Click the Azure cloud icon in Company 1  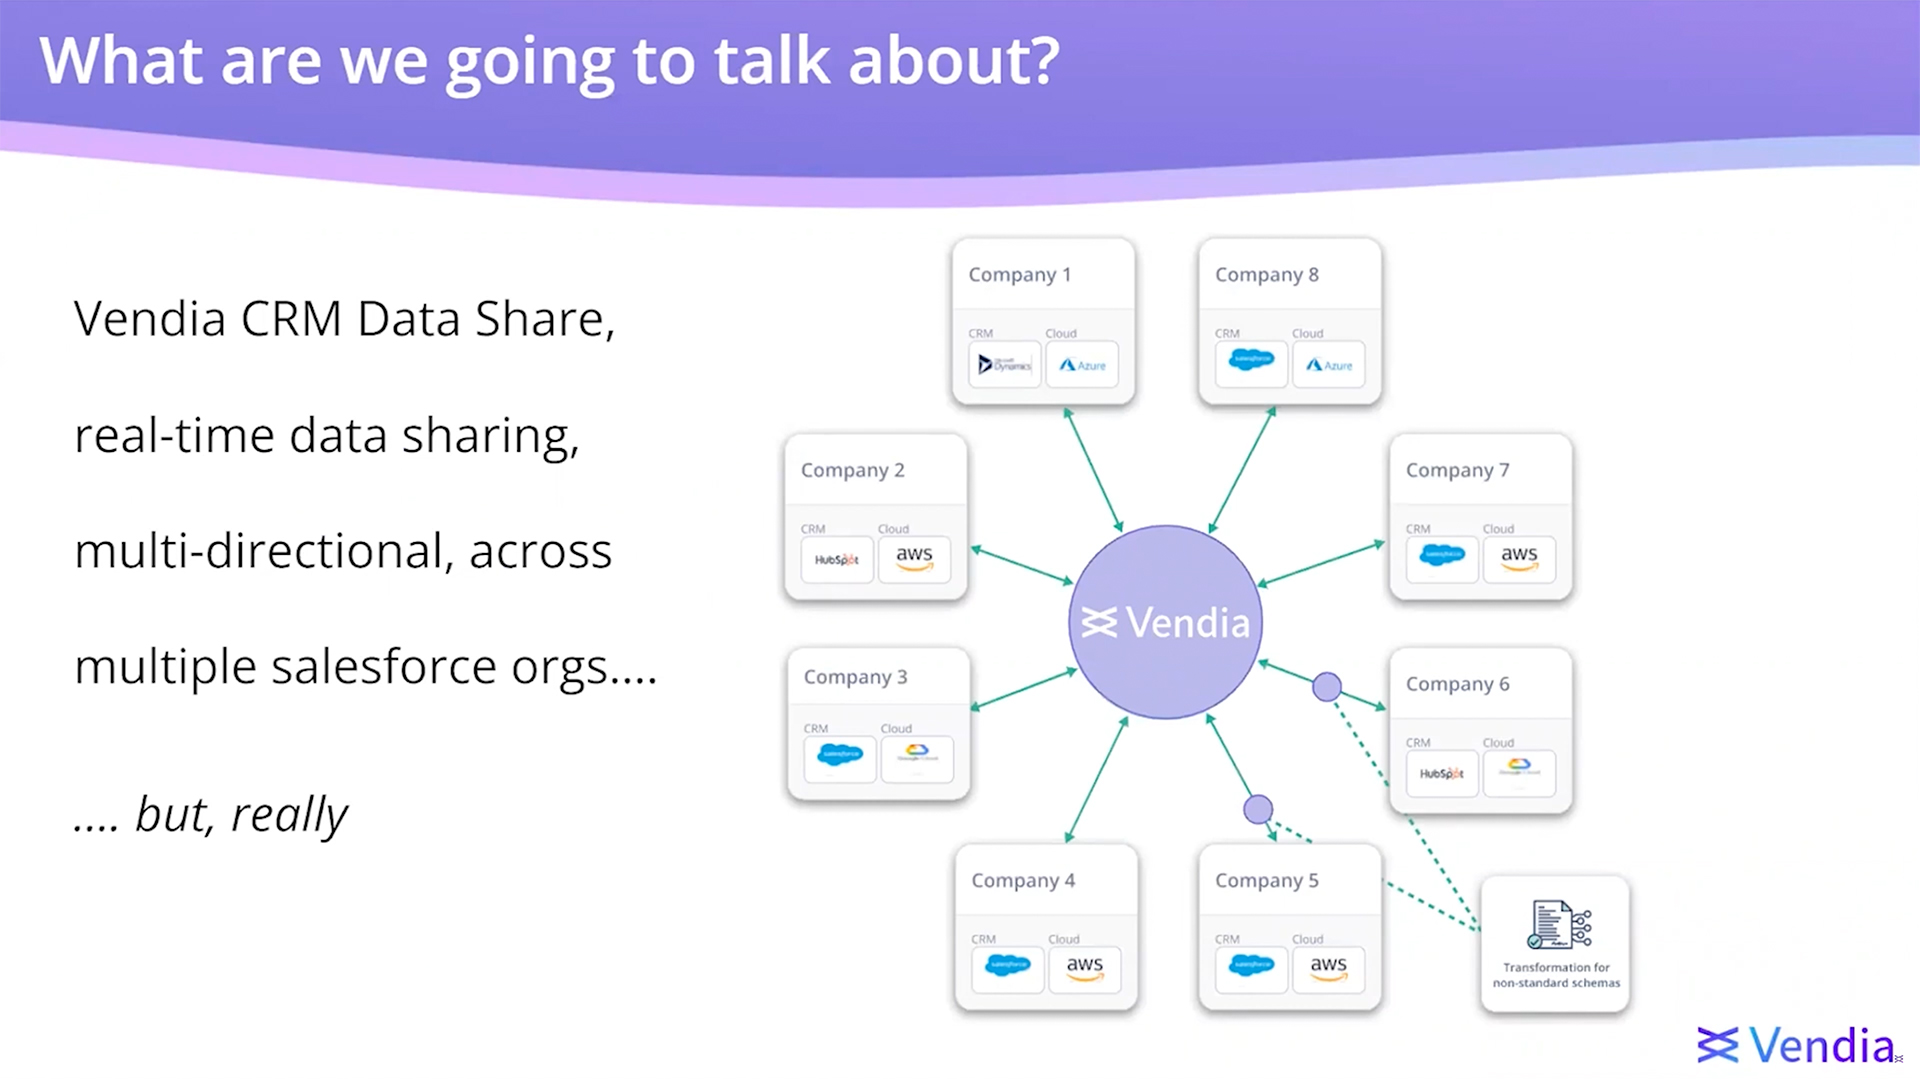(x=1082, y=365)
